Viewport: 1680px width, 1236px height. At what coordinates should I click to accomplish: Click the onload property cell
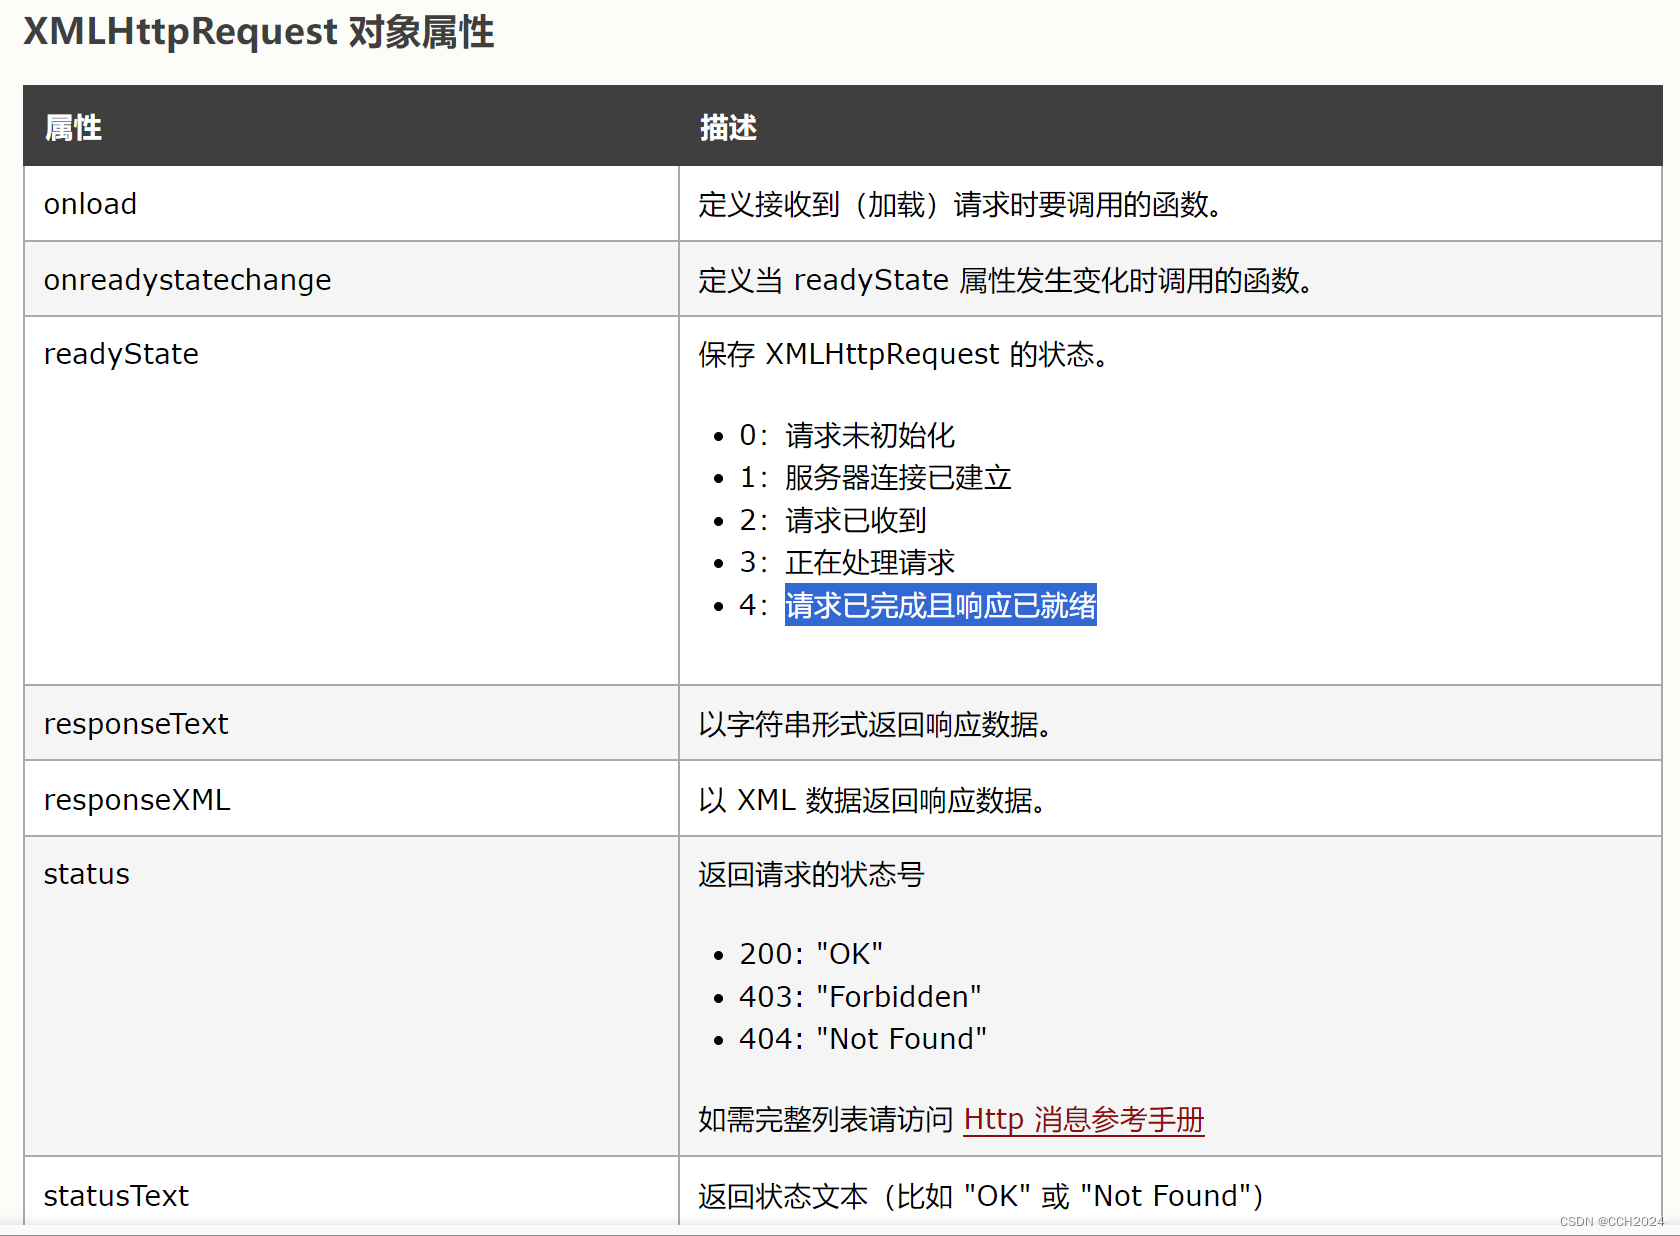(x=90, y=204)
